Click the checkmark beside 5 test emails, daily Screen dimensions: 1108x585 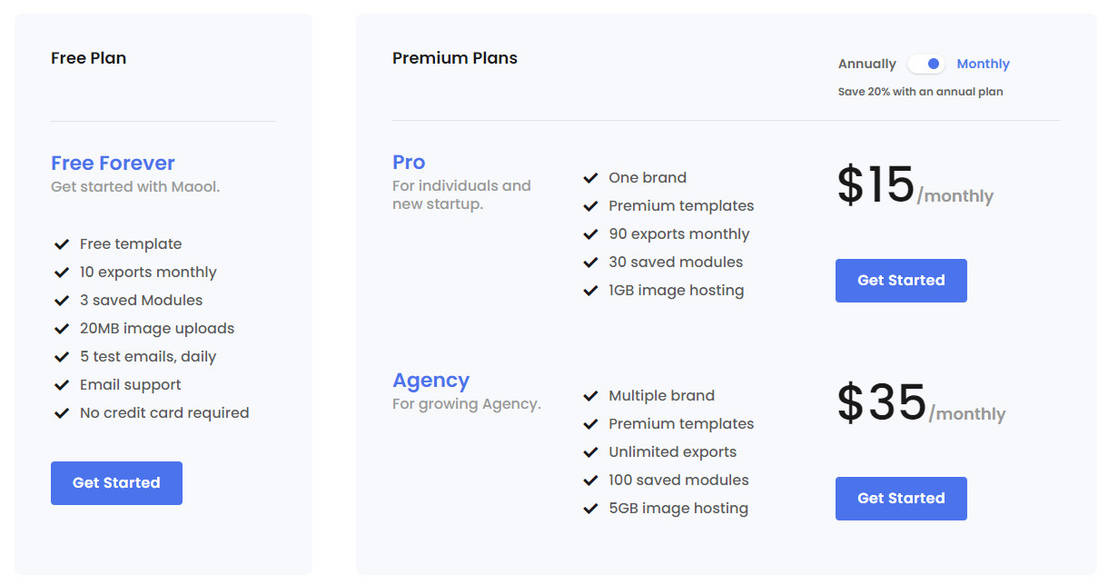(x=62, y=356)
